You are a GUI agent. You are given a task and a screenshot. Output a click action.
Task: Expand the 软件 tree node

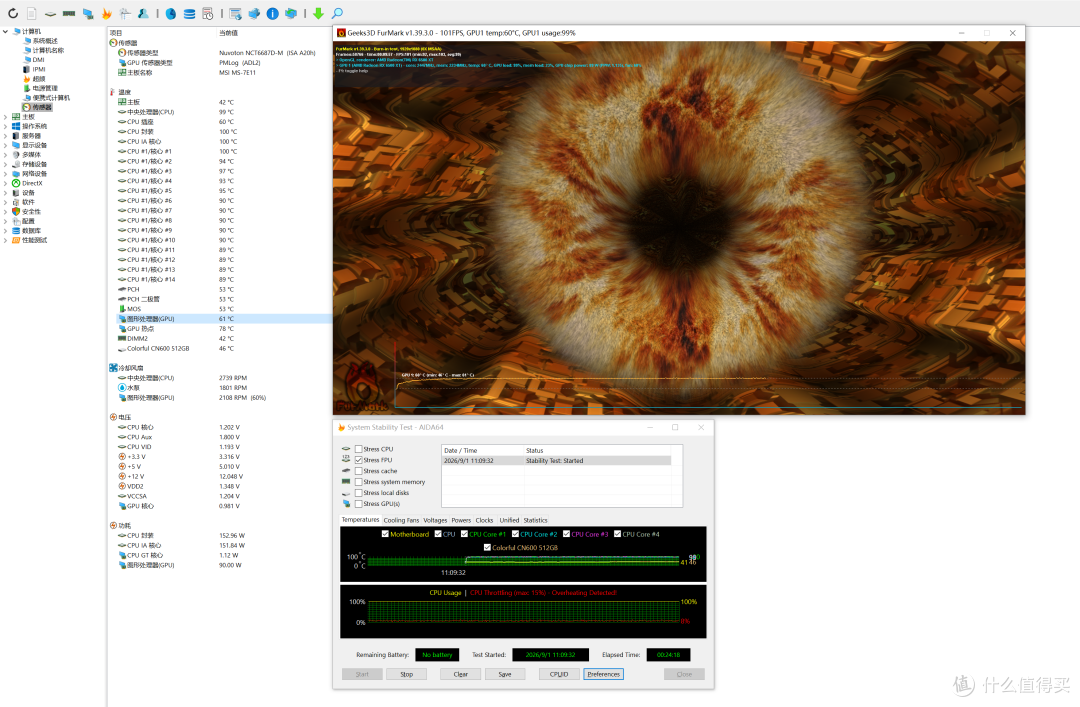tap(6, 203)
